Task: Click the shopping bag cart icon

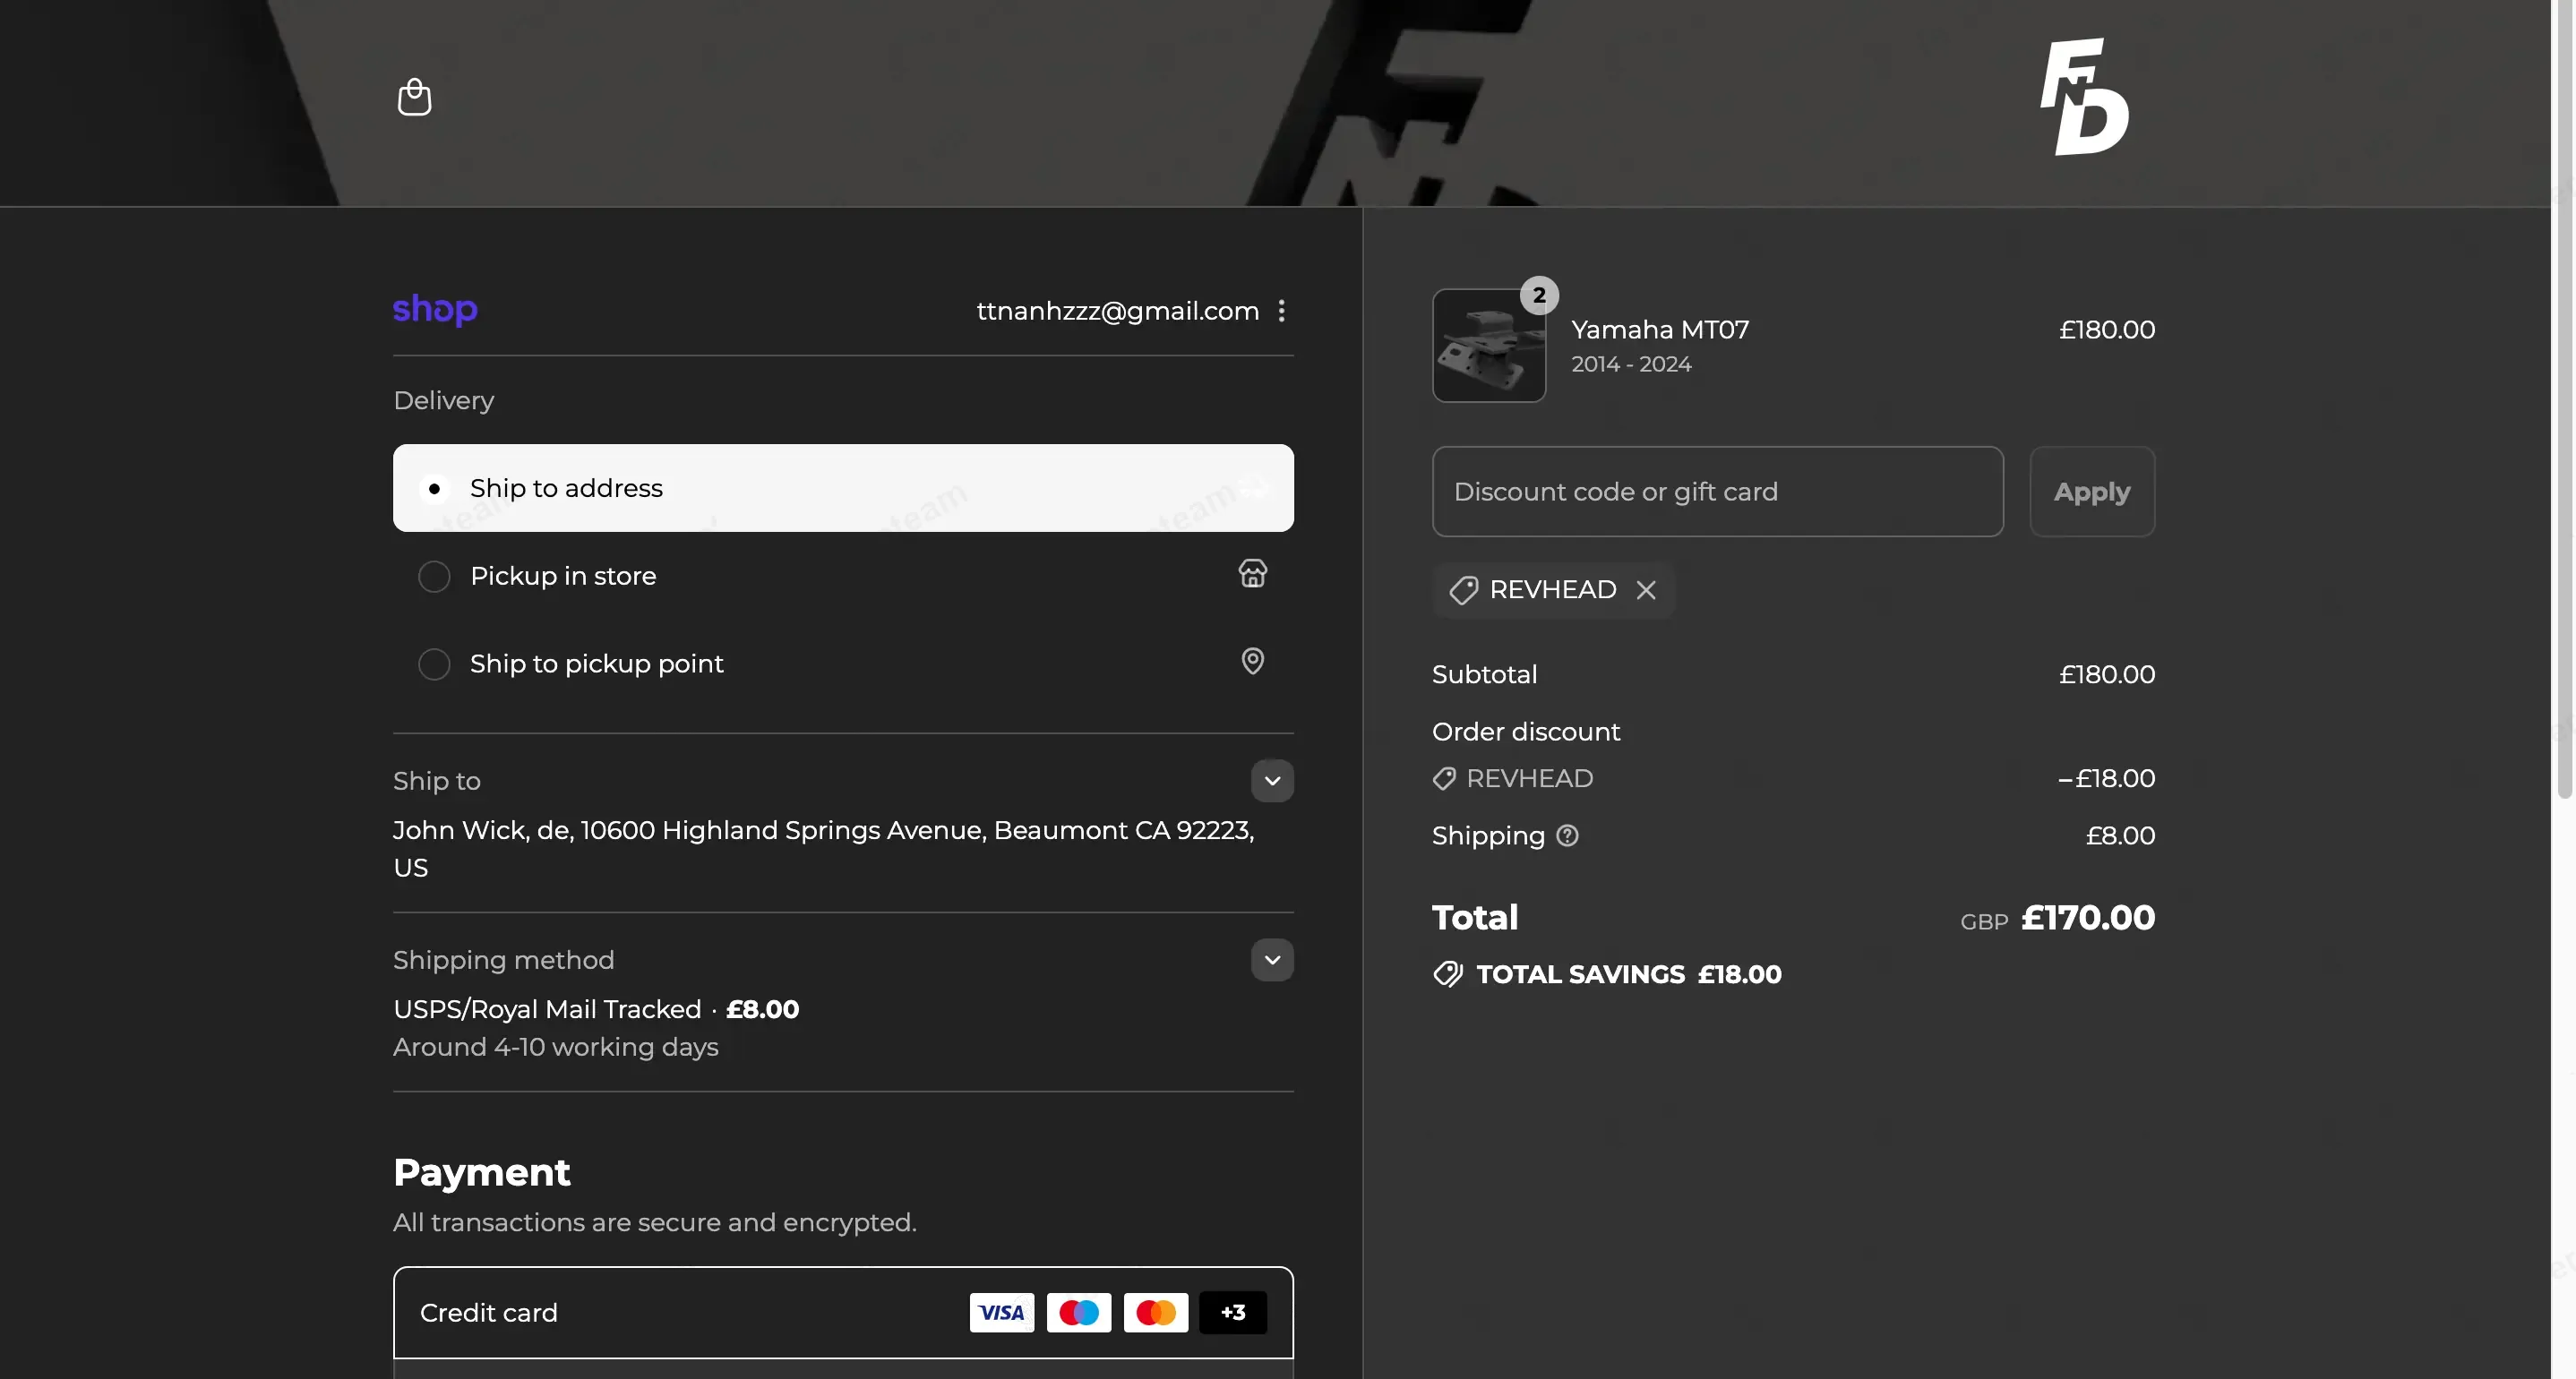Action: click(x=414, y=97)
